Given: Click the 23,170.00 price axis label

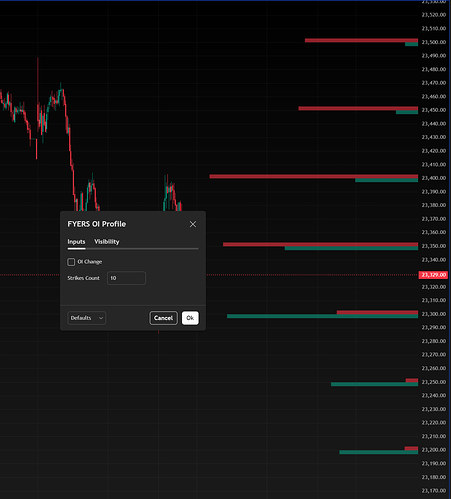Looking at the screenshot, I should click(434, 491).
